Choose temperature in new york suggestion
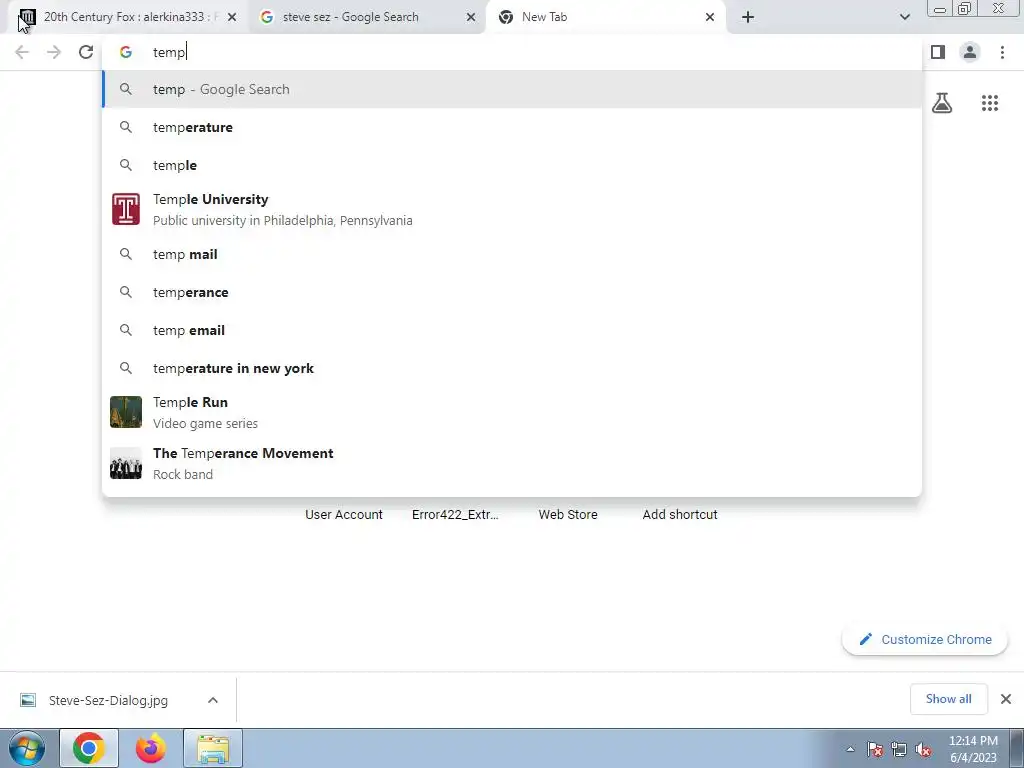 [x=512, y=368]
